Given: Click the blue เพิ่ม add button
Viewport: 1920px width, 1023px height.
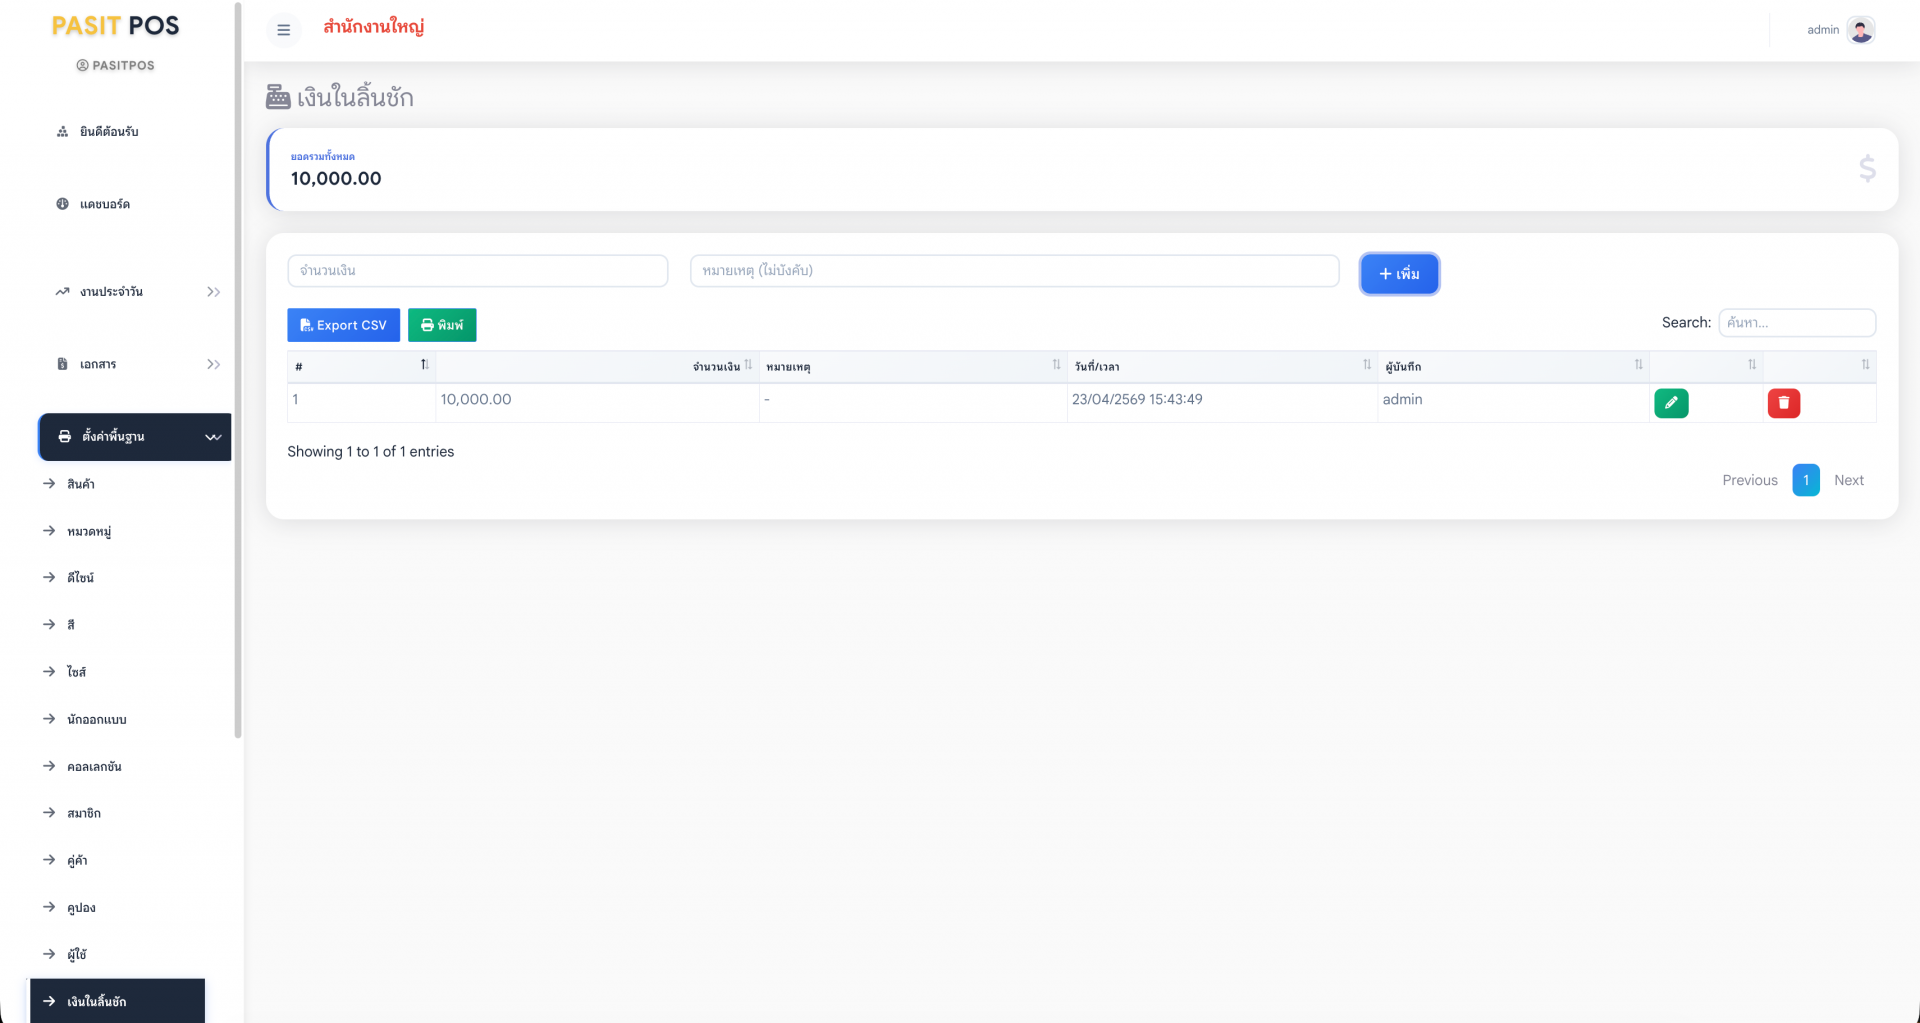Looking at the screenshot, I should pyautogui.click(x=1399, y=274).
